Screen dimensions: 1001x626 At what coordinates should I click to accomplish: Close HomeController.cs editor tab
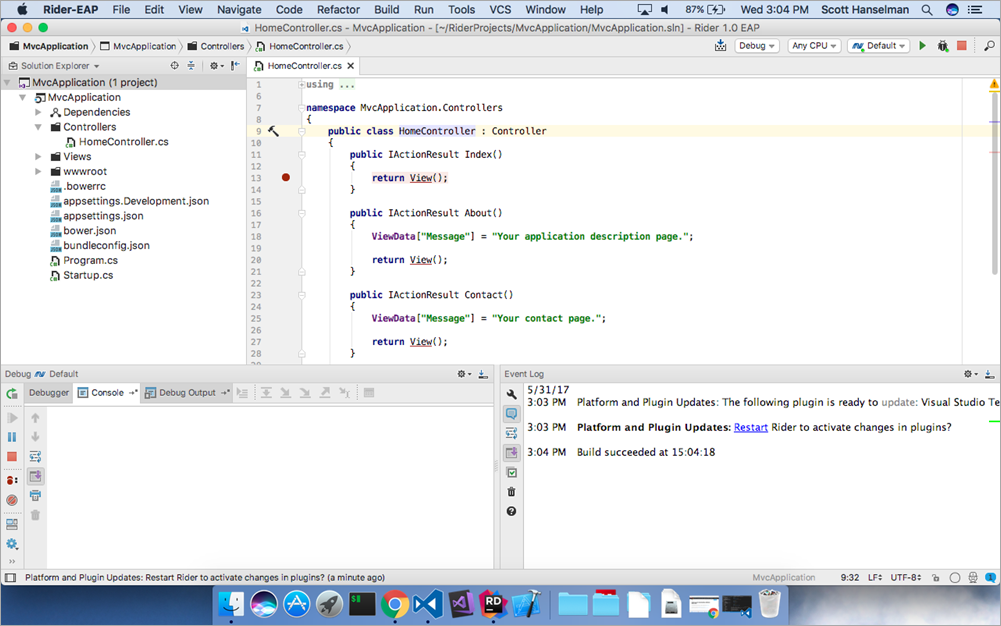(350, 66)
